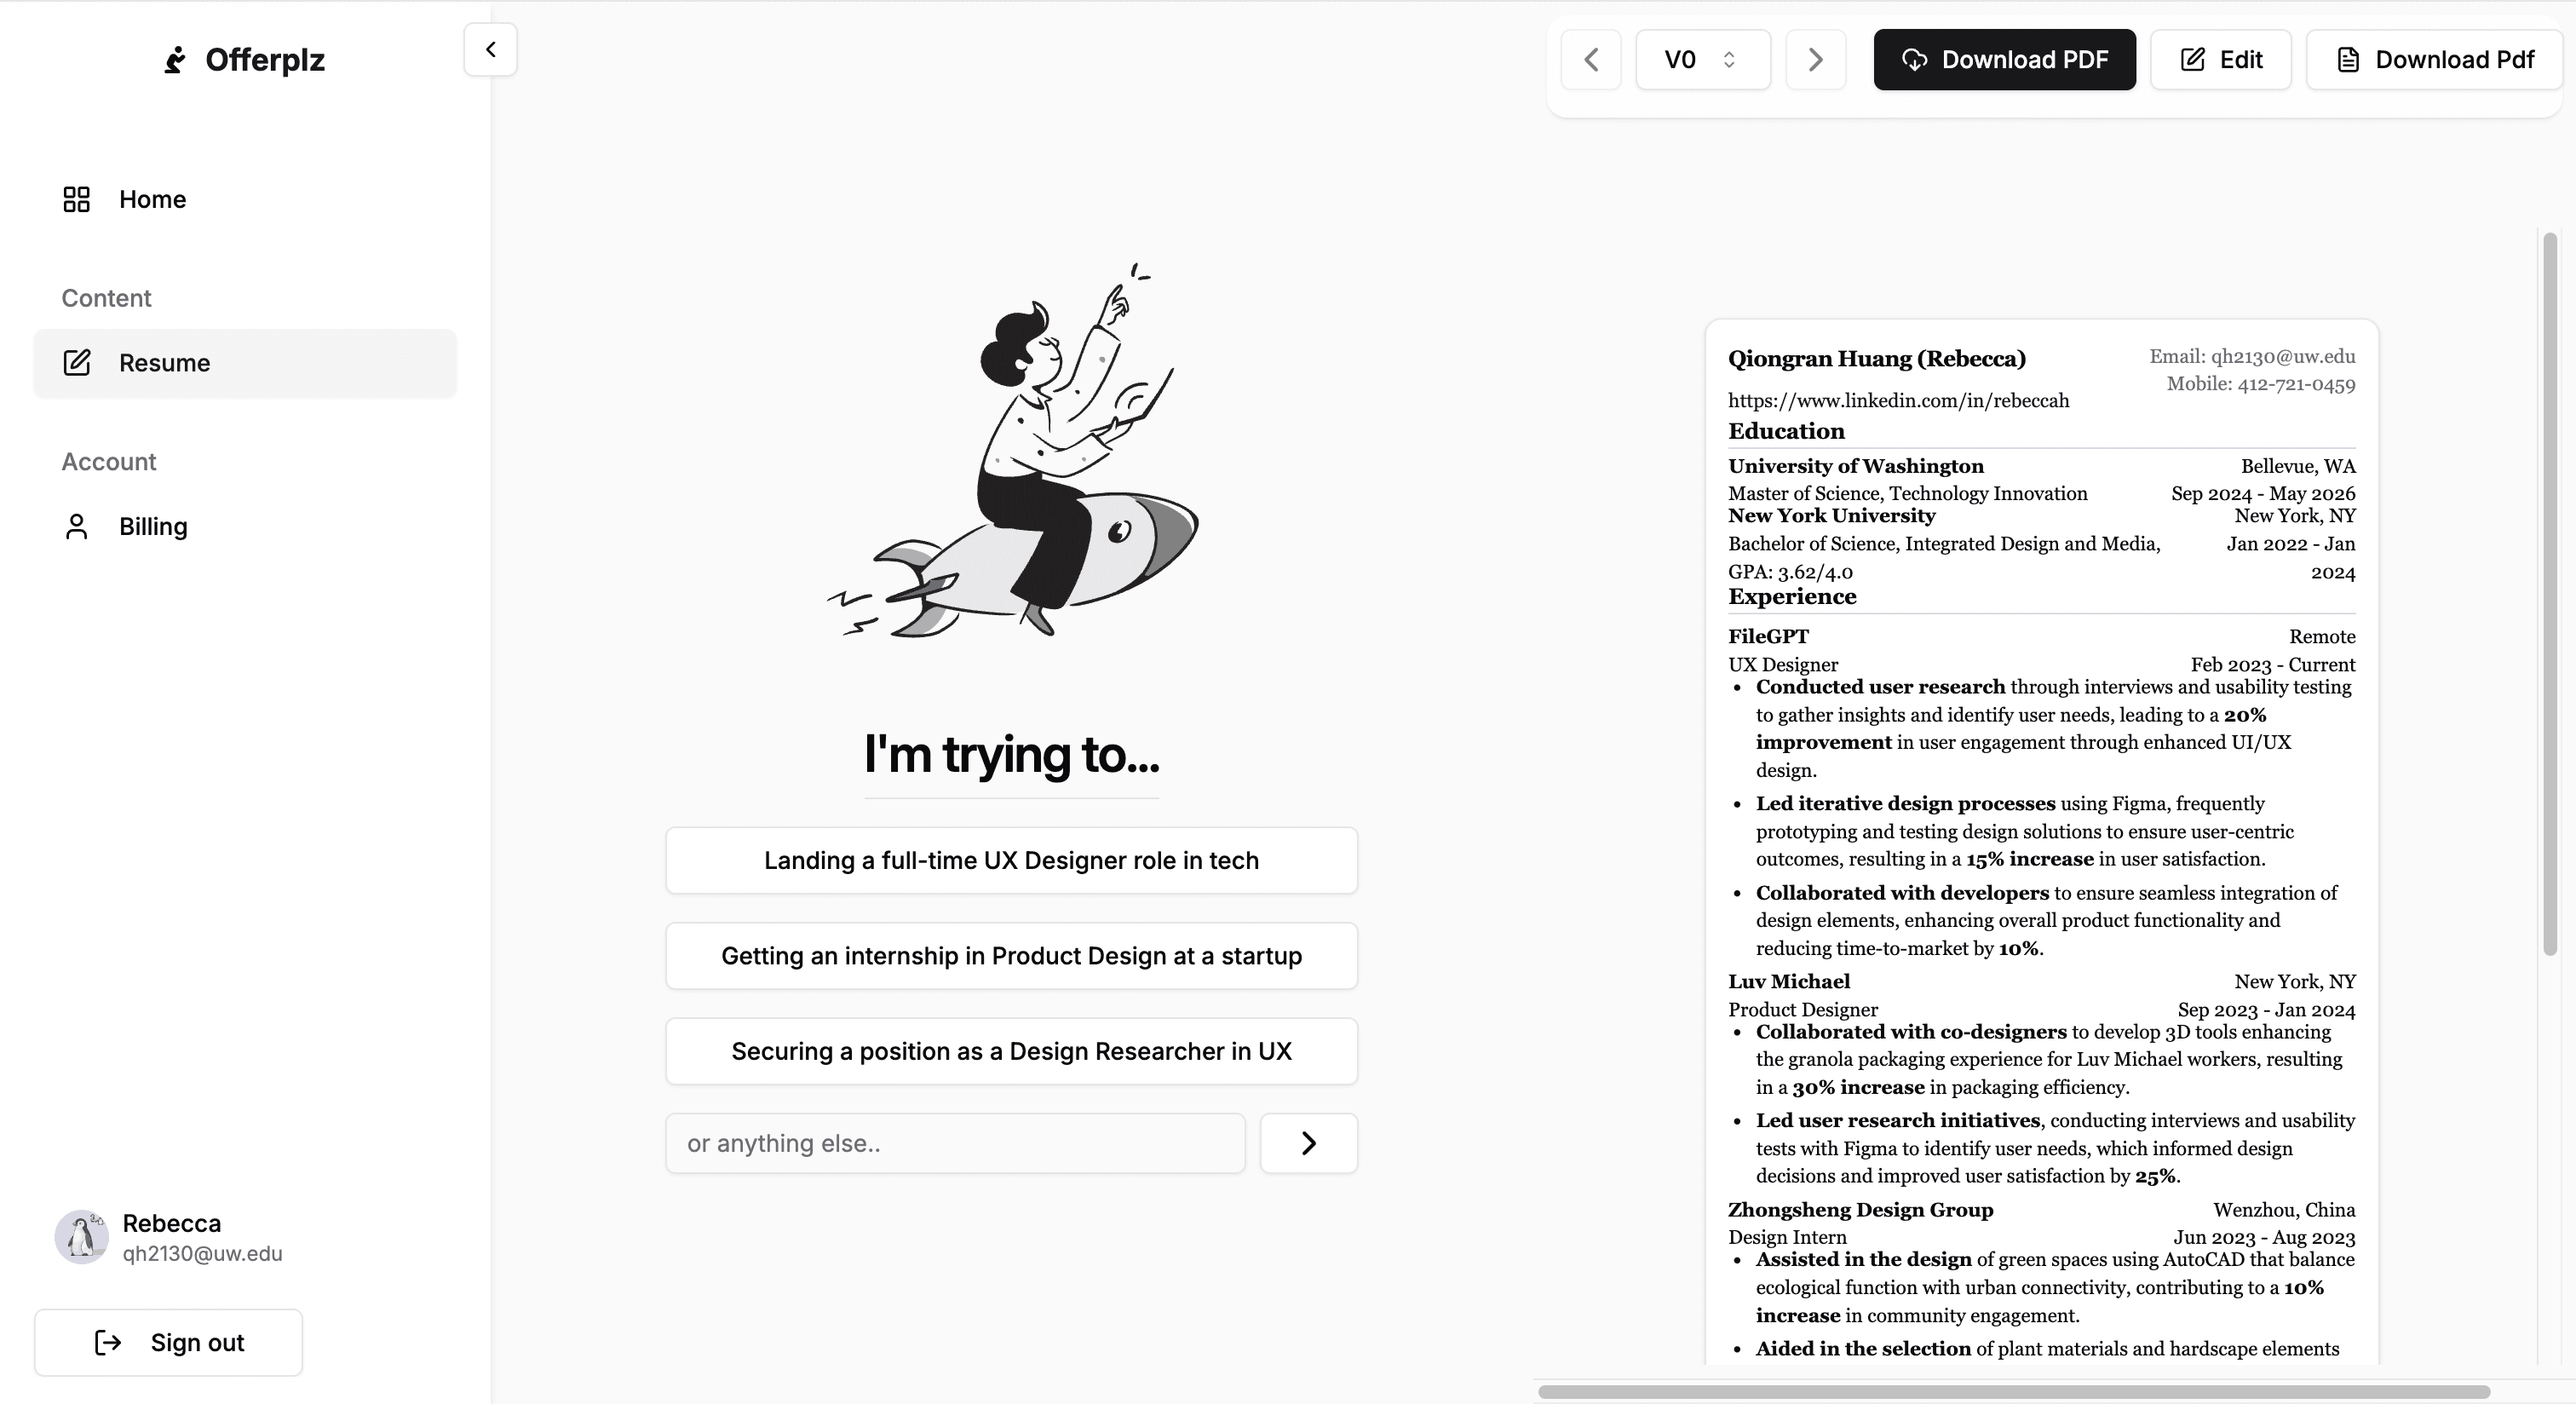Image resolution: width=2576 pixels, height=1404 pixels.
Task: Focus the 'or anything else..' input field
Action: pos(955,1143)
